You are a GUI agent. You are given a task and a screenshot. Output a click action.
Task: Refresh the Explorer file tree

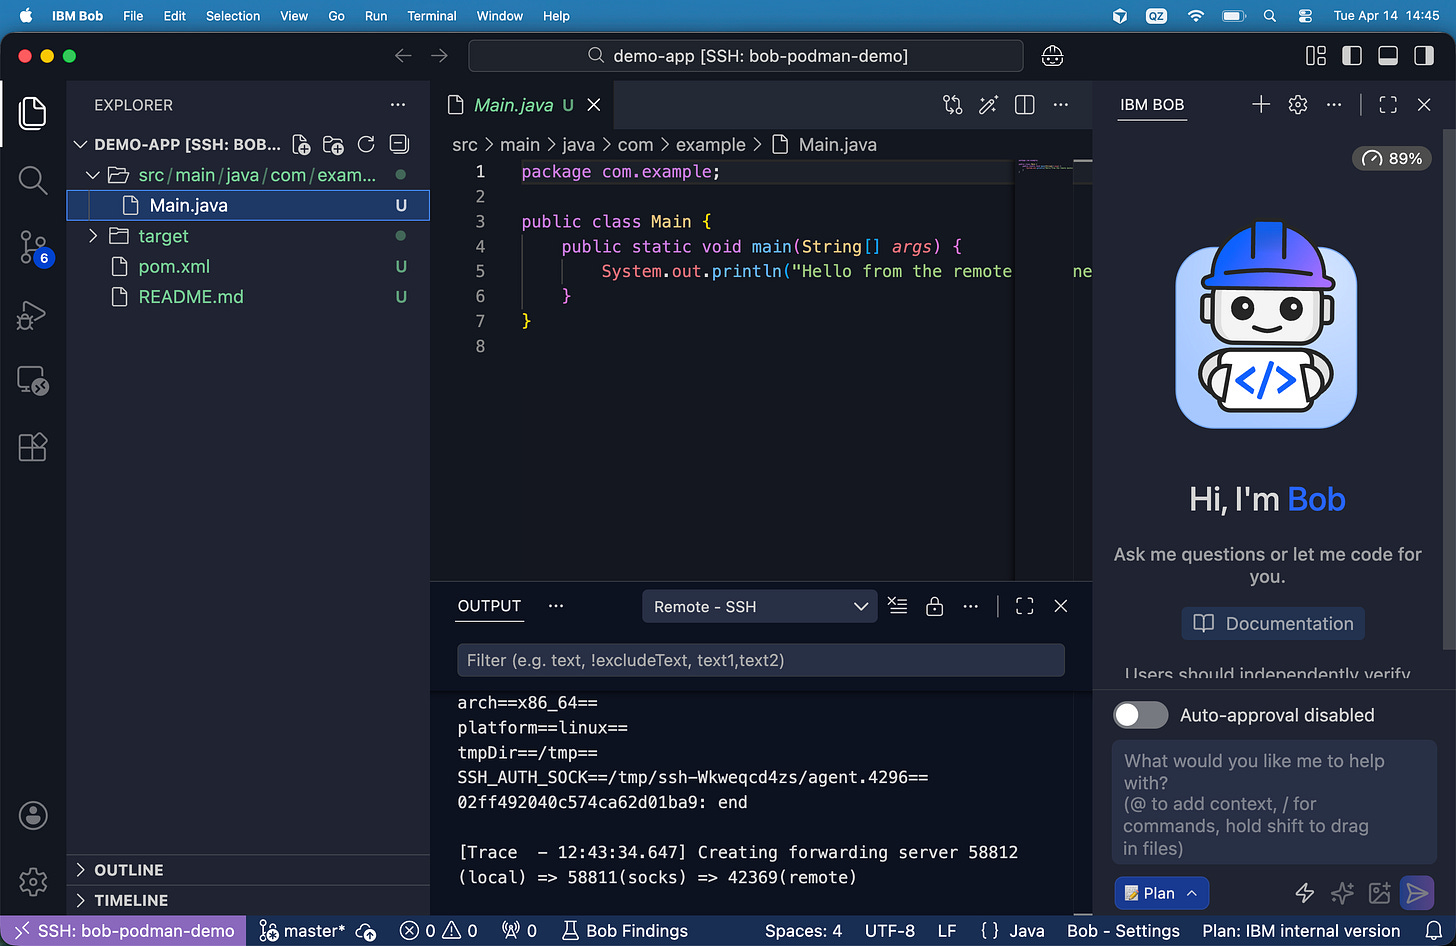[366, 145]
